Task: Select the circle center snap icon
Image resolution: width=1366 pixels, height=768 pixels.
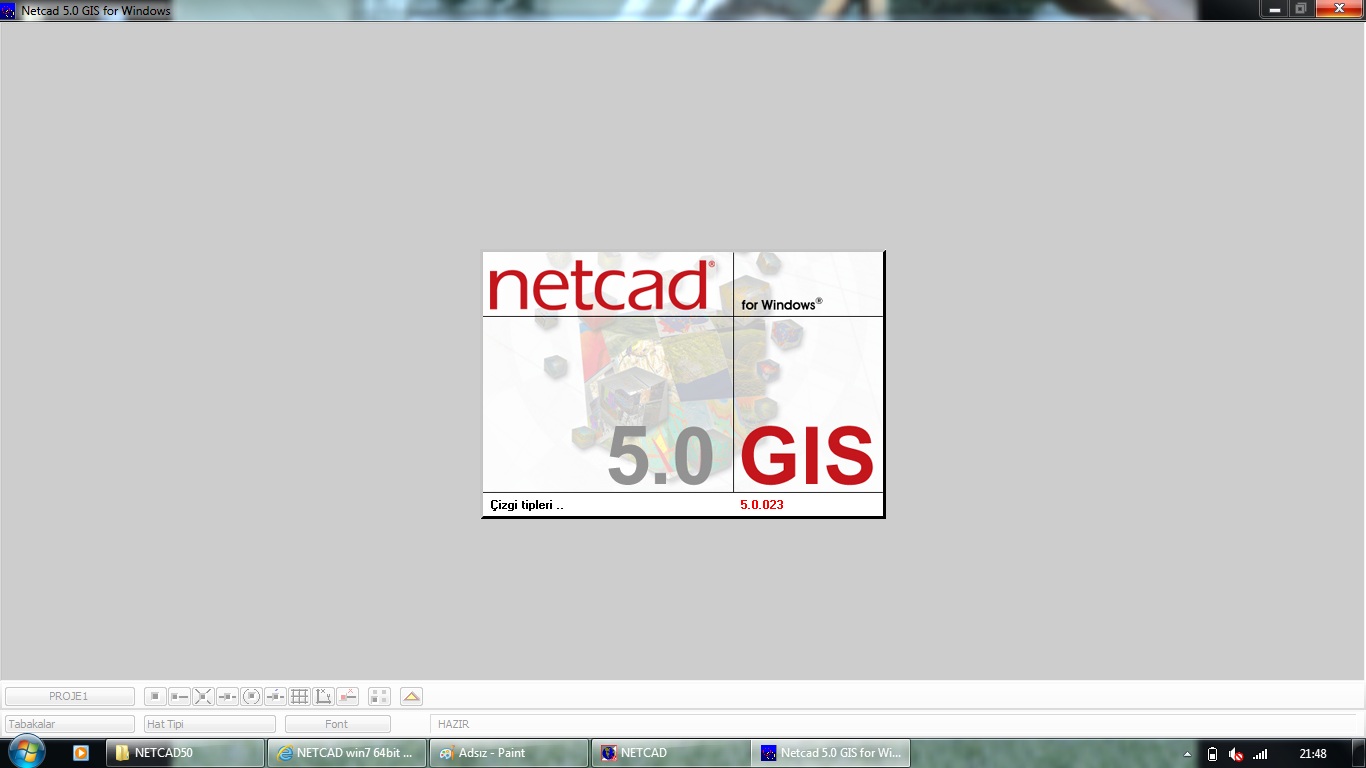Action: click(x=251, y=696)
